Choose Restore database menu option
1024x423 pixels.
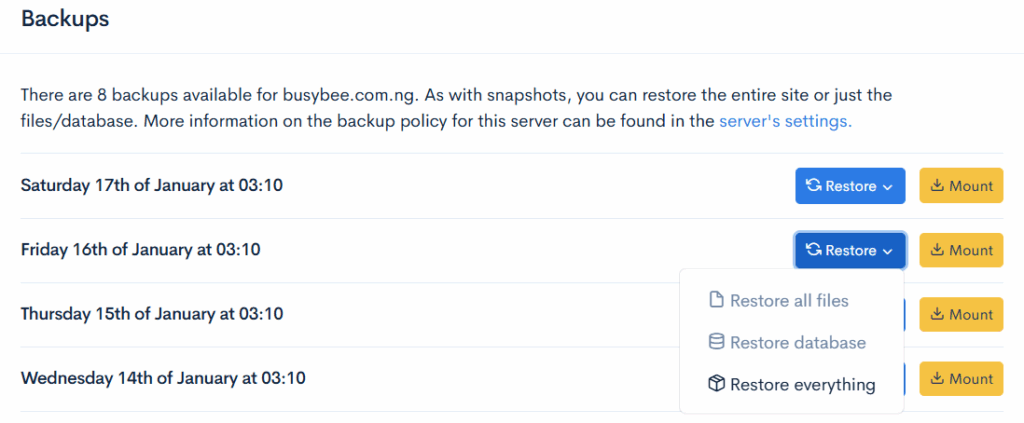[798, 342]
